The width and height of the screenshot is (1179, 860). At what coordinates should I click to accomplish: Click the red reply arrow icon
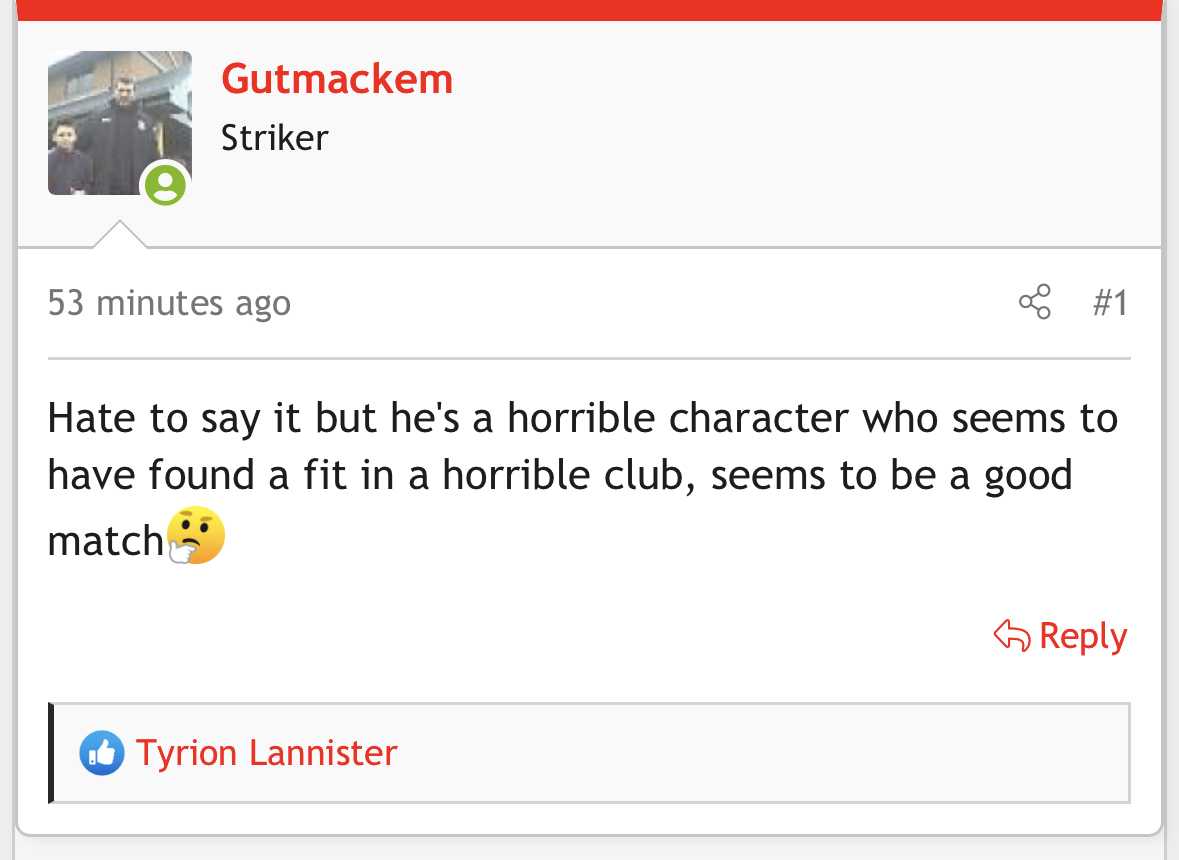click(x=1011, y=636)
